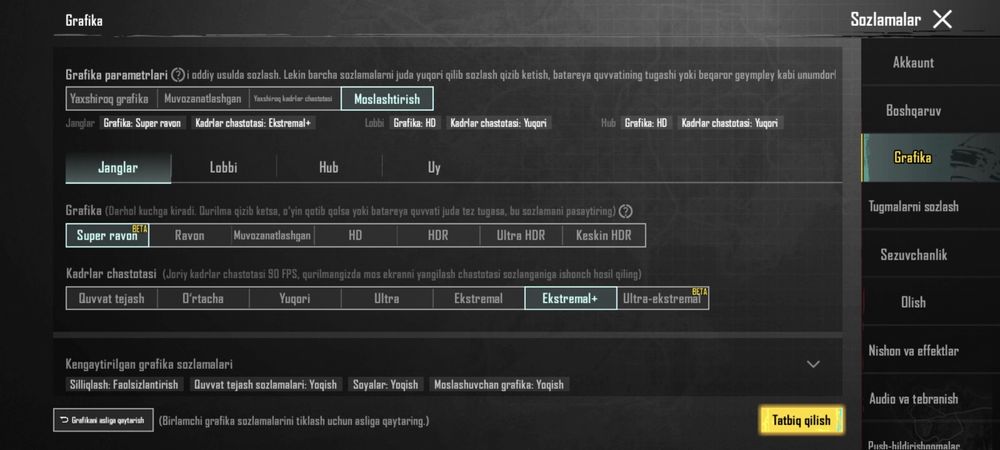The height and width of the screenshot is (450, 1000).
Task: Set frame rate to Ekstremal+
Action: (x=570, y=298)
